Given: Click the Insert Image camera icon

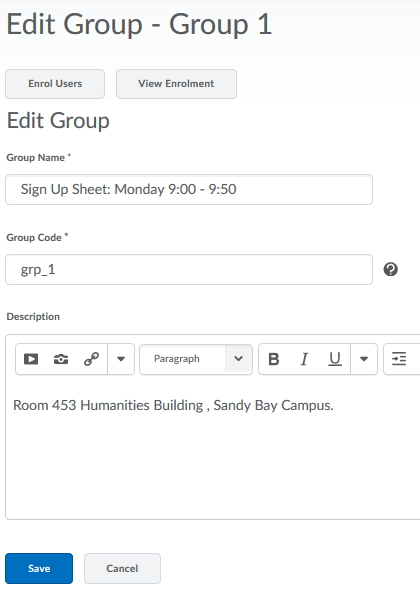Looking at the screenshot, I should pyautogui.click(x=61, y=359).
